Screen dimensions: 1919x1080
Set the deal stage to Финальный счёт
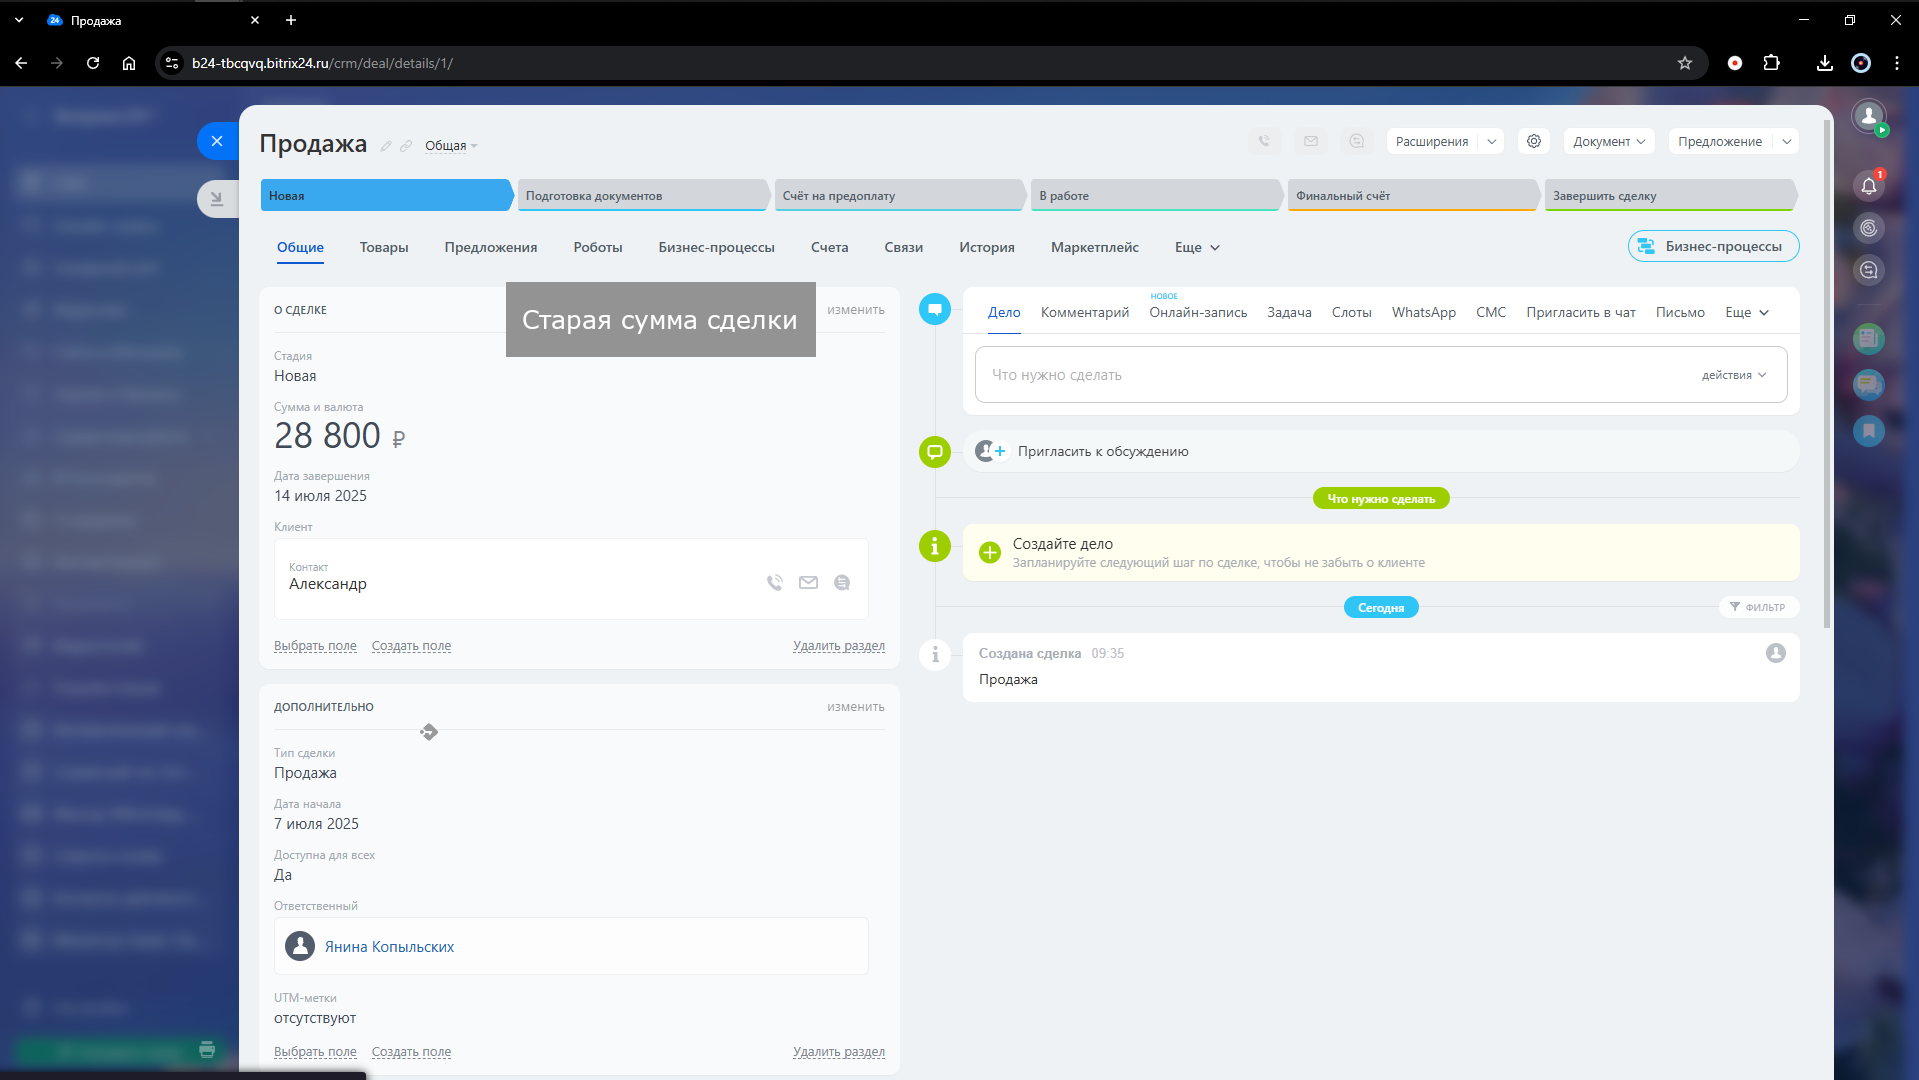click(1414, 195)
